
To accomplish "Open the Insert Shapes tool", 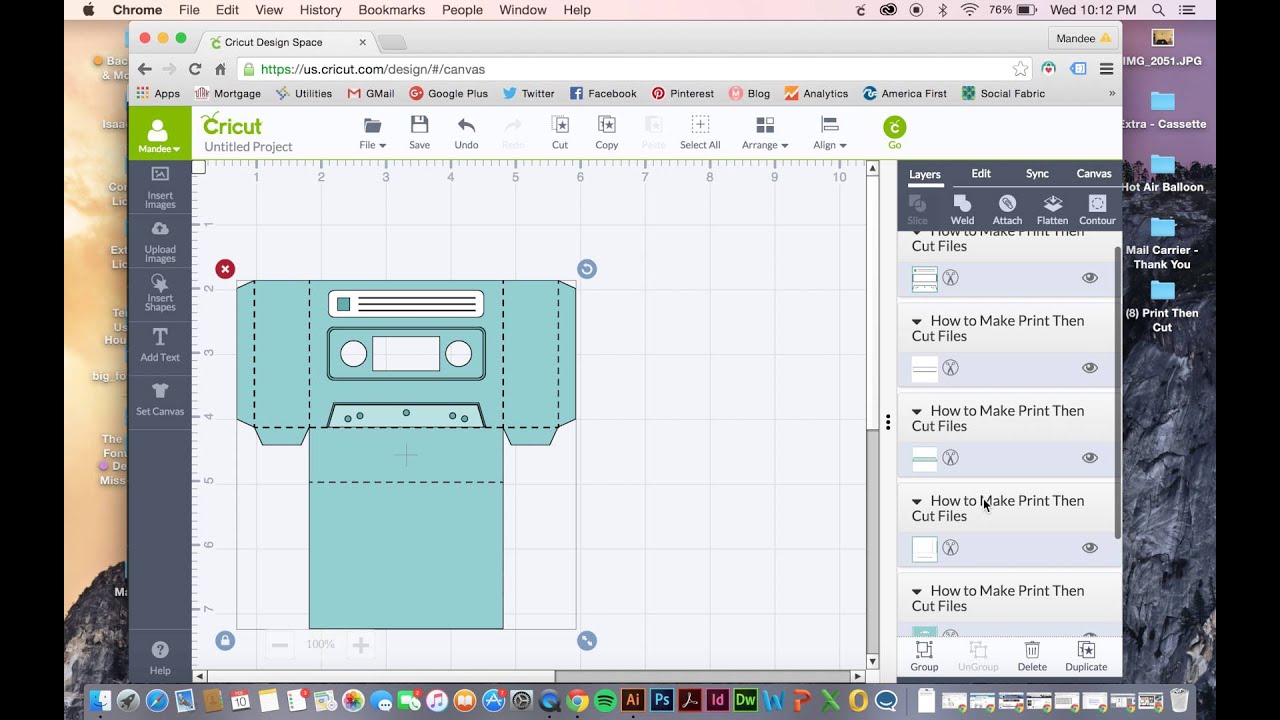I will pyautogui.click(x=160, y=294).
